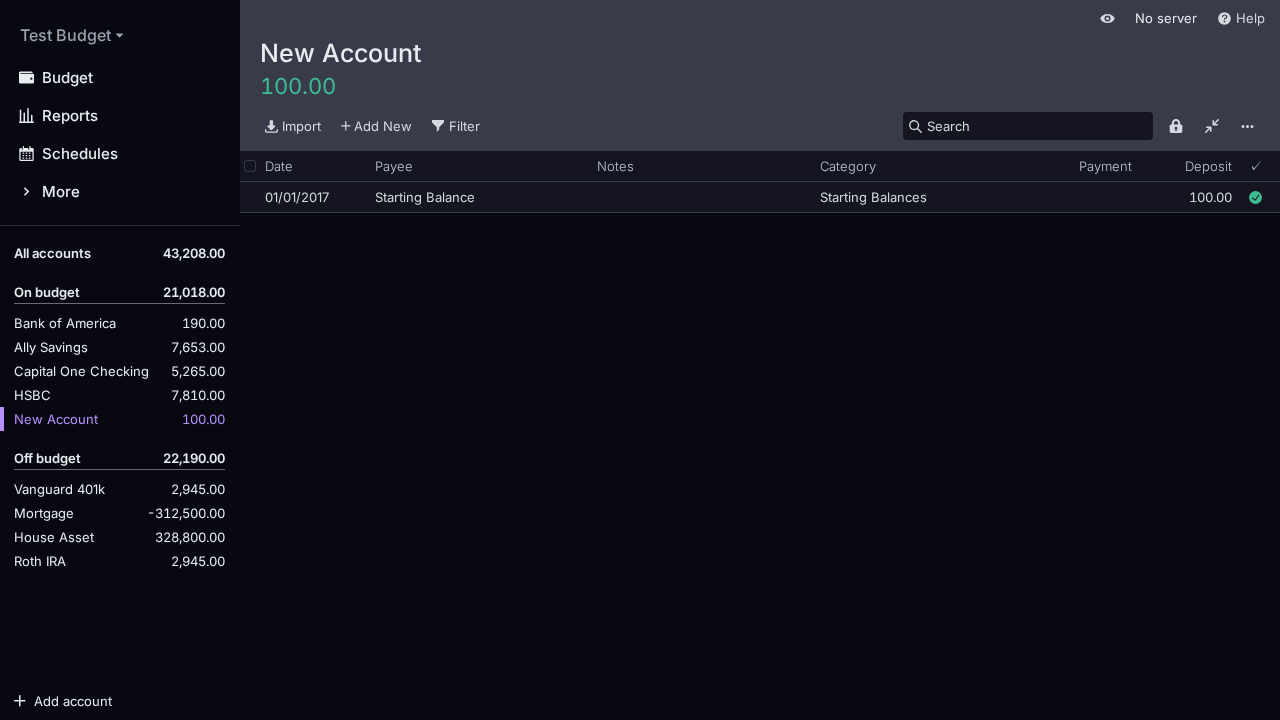Screen dimensions: 1280x720
Task: Check the select-all transactions checkbox
Action: tap(250, 166)
